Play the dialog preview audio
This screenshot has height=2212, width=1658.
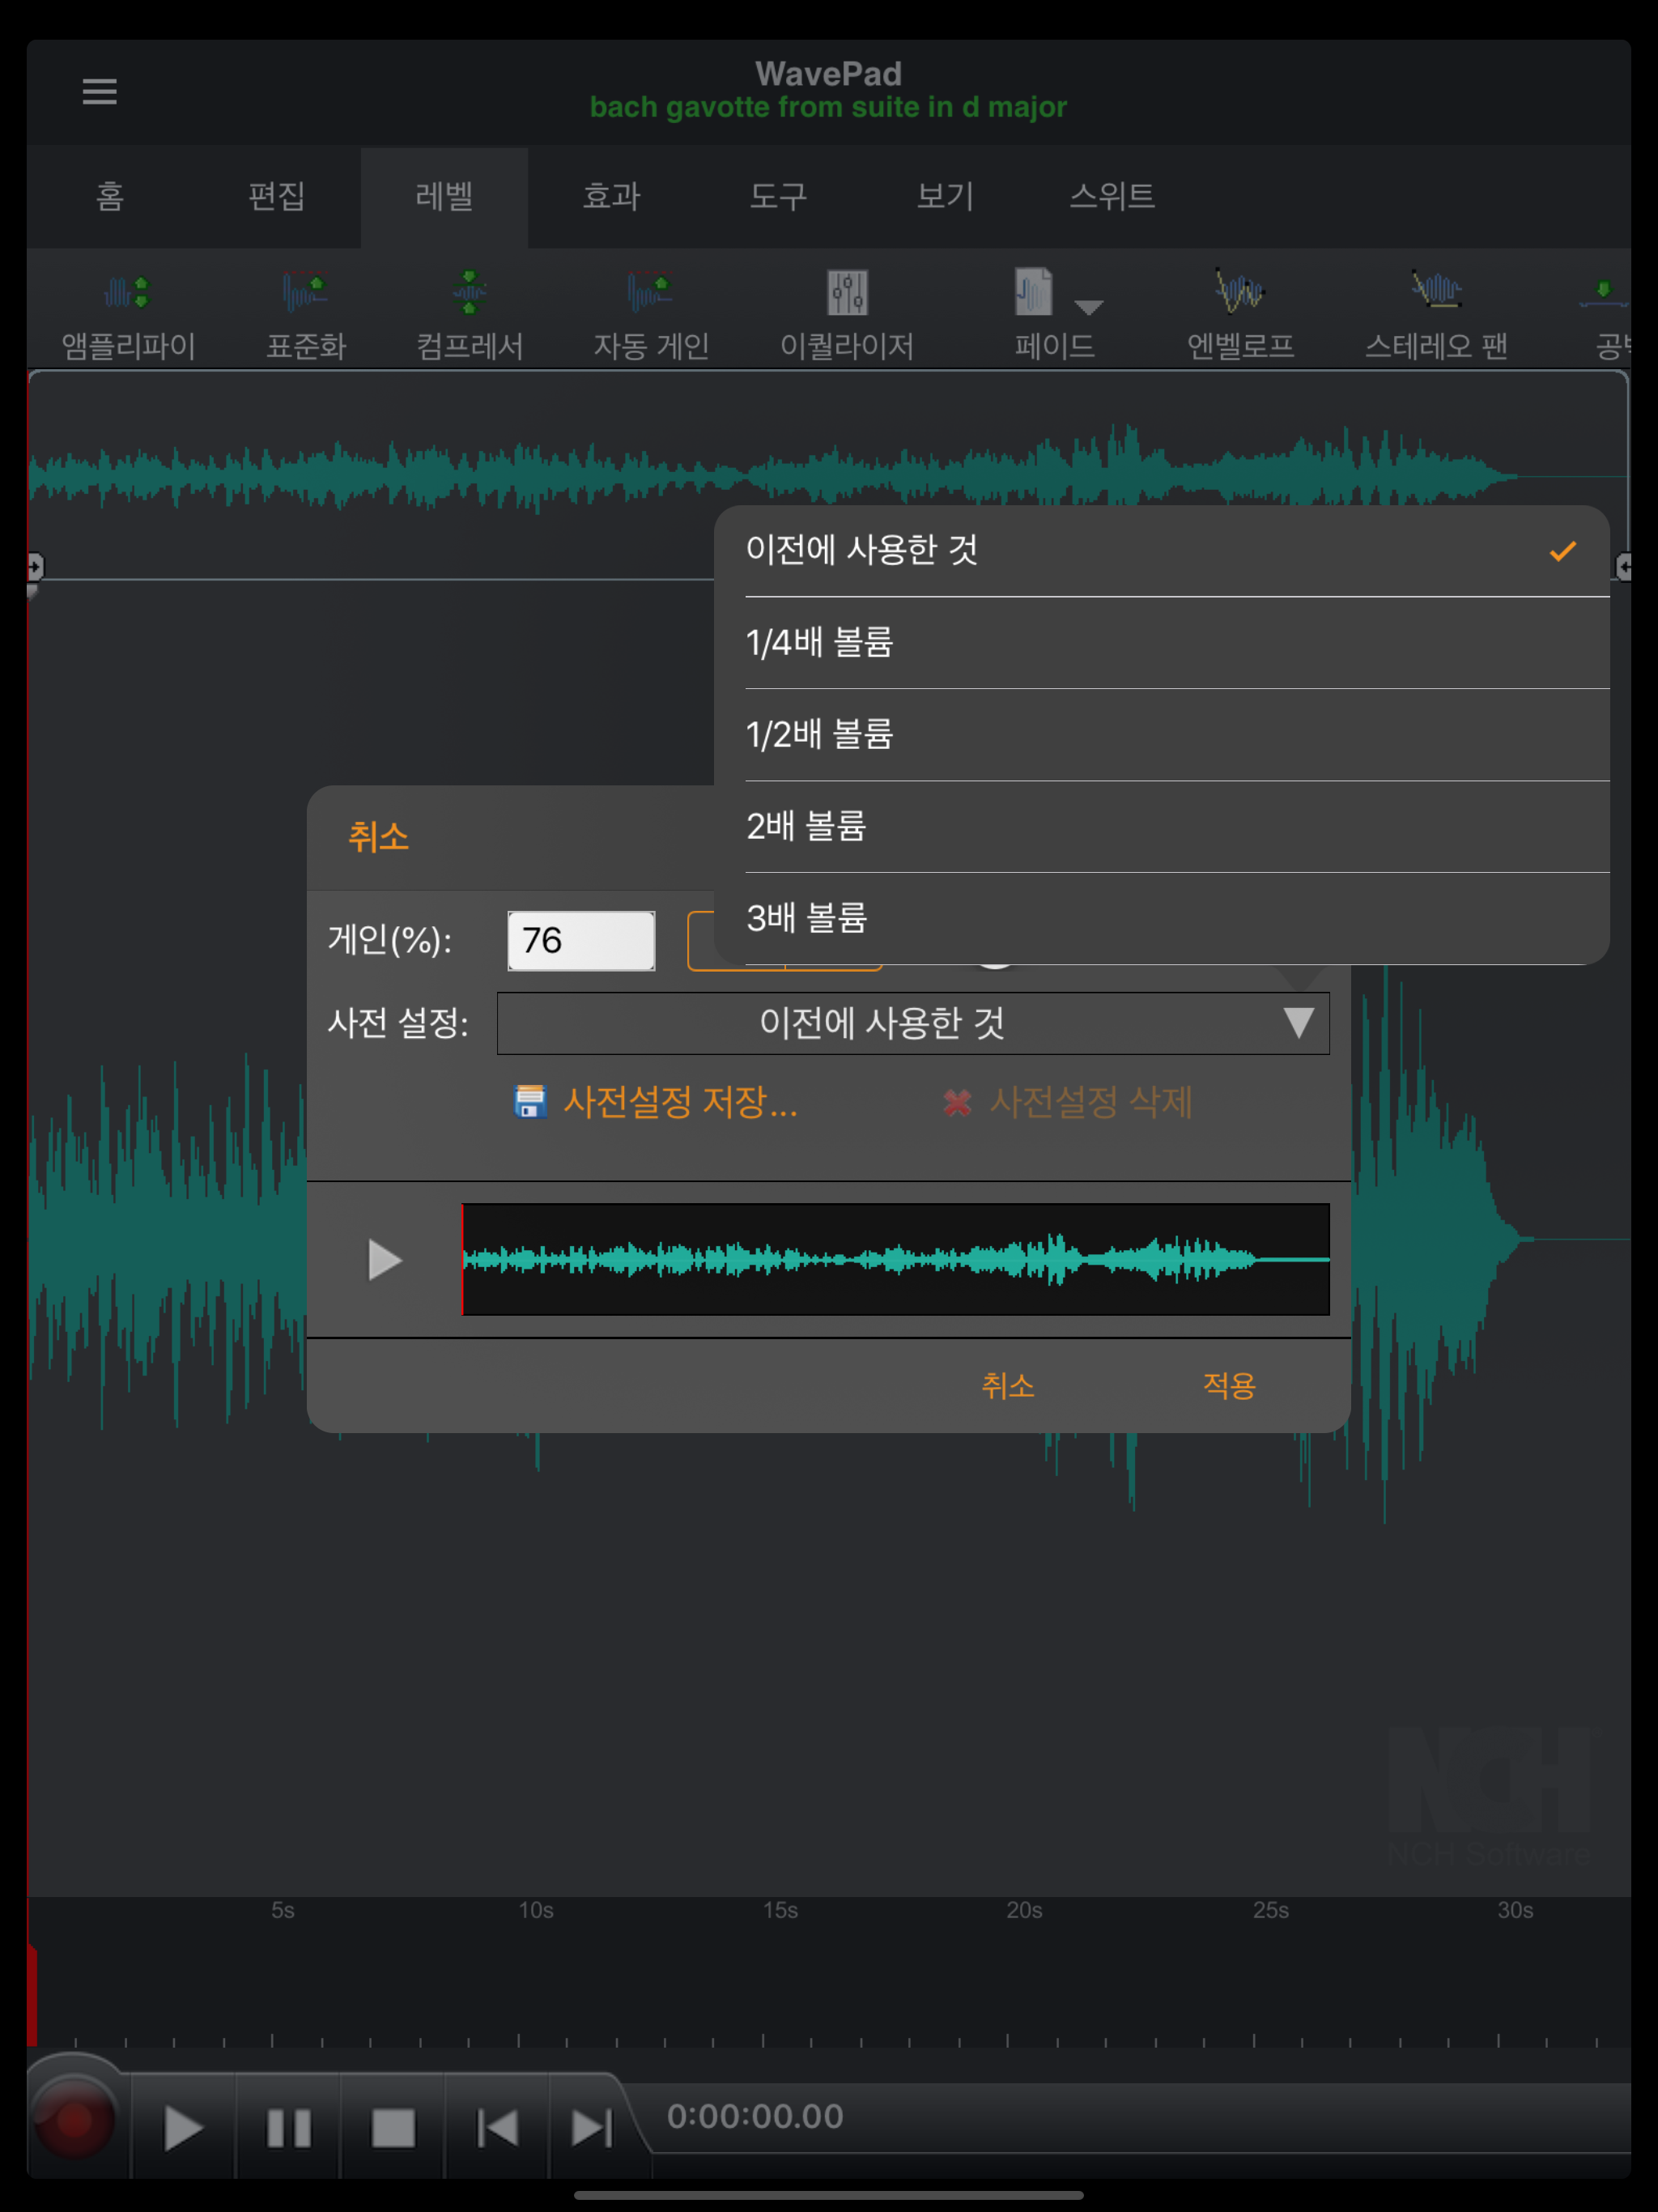pos(384,1259)
